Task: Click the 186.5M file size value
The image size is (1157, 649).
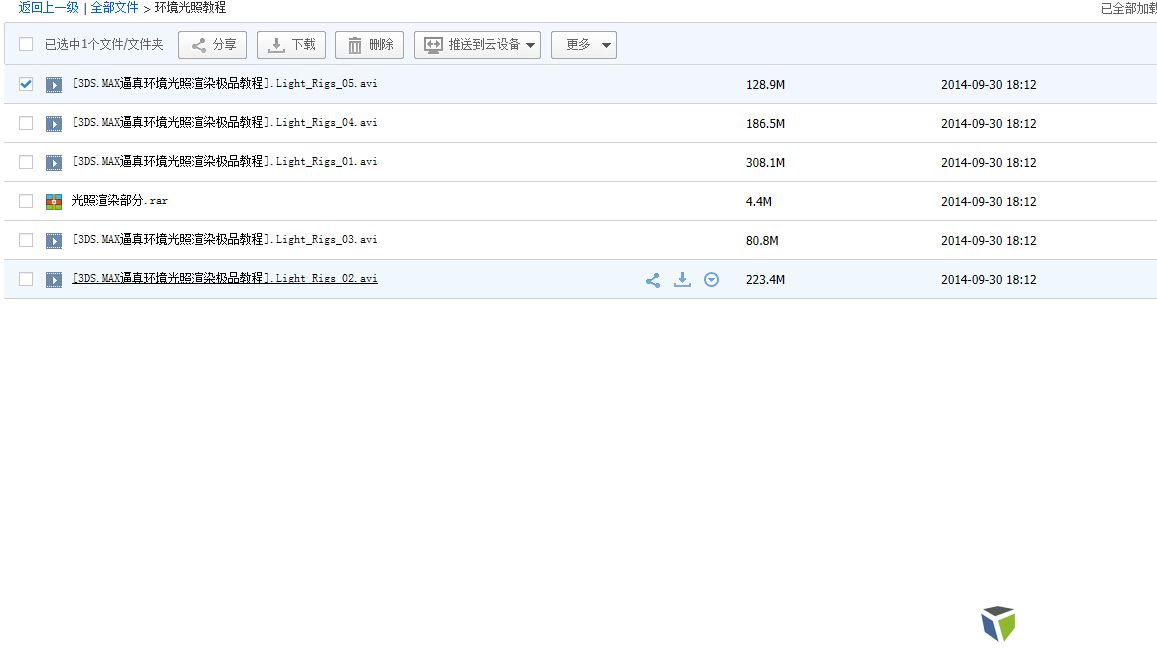Action: click(765, 124)
